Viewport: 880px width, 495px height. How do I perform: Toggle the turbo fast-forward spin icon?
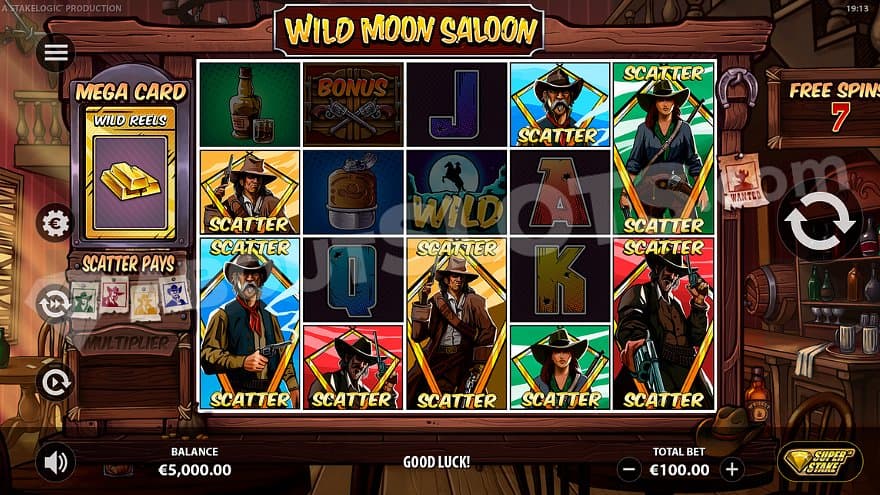pos(54,303)
